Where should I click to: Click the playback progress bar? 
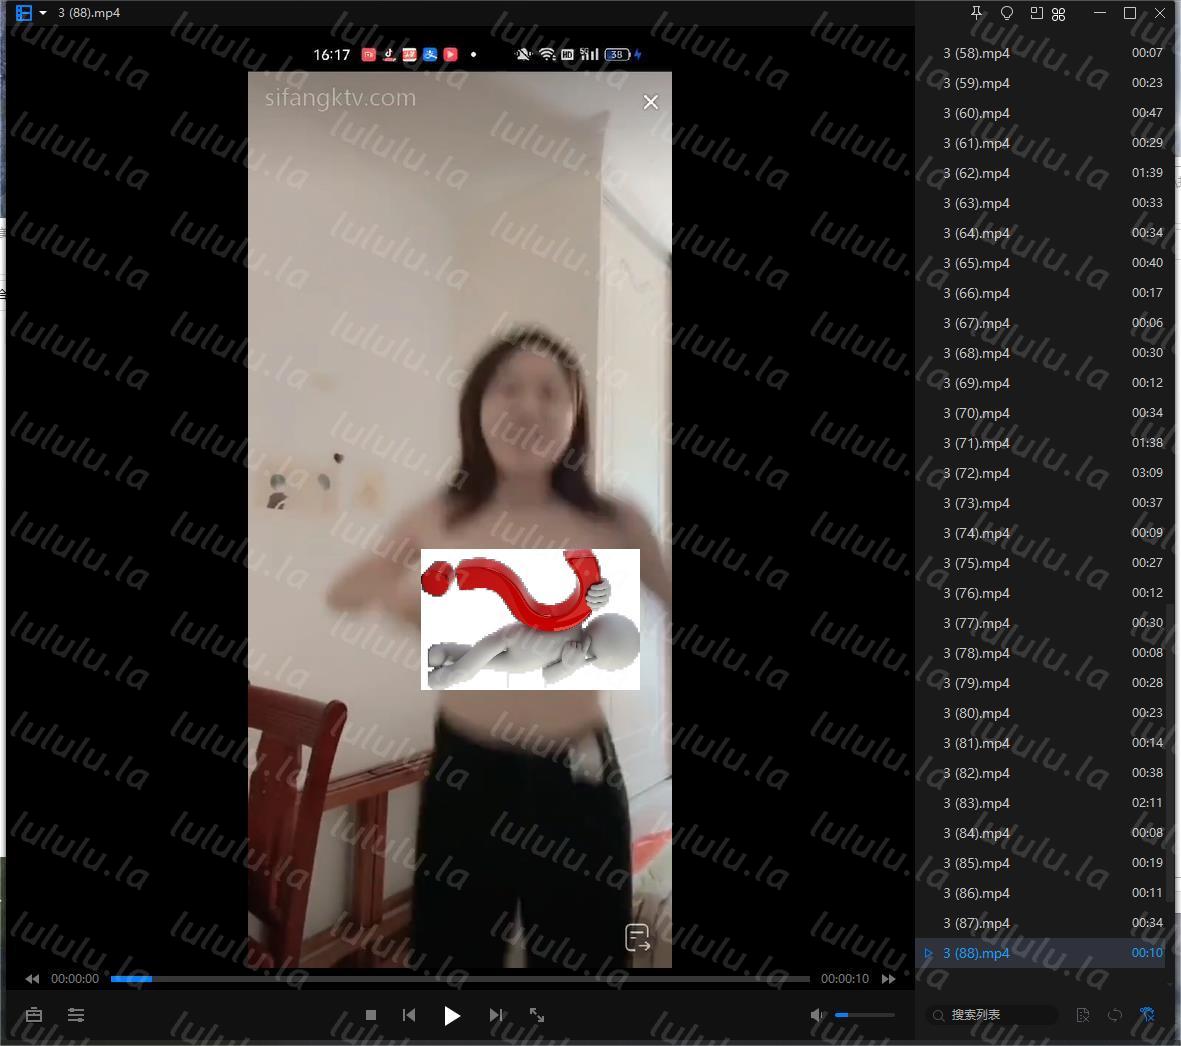(460, 979)
